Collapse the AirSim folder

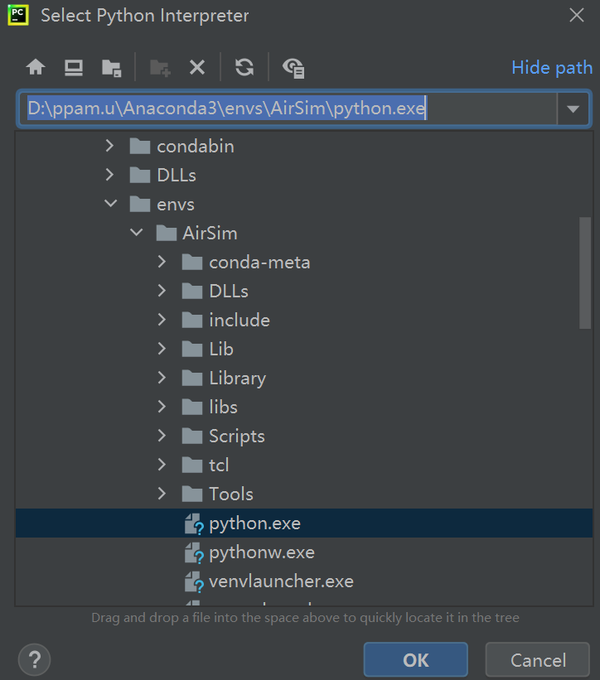(136, 233)
